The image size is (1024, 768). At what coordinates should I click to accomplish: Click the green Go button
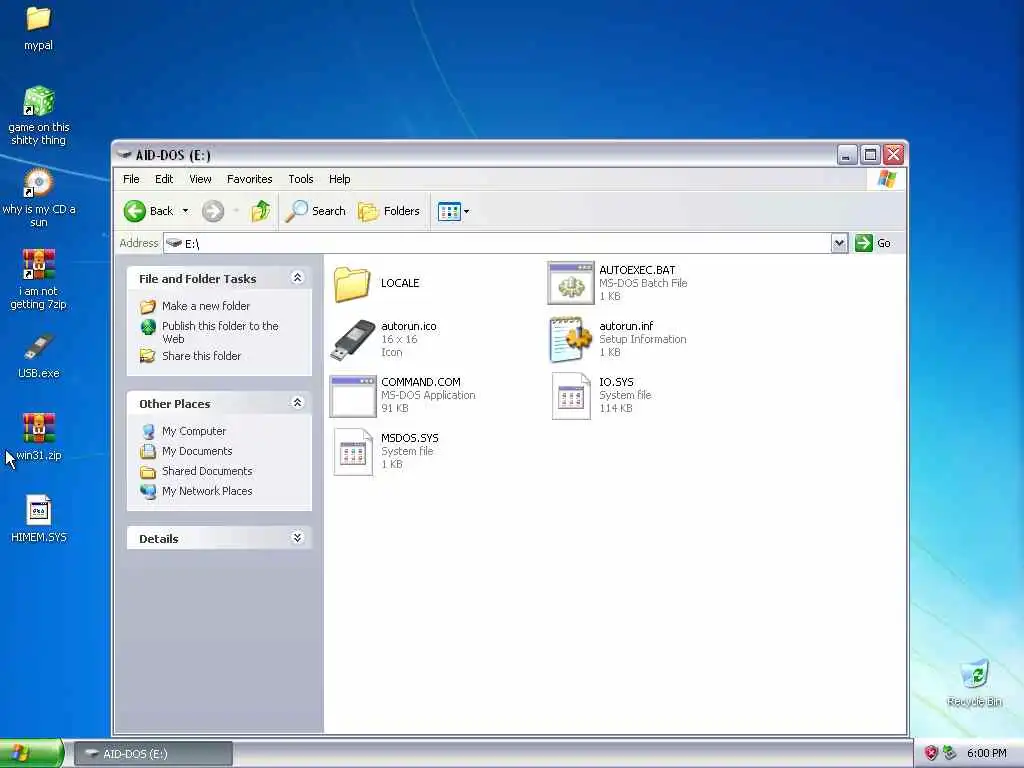(873, 243)
